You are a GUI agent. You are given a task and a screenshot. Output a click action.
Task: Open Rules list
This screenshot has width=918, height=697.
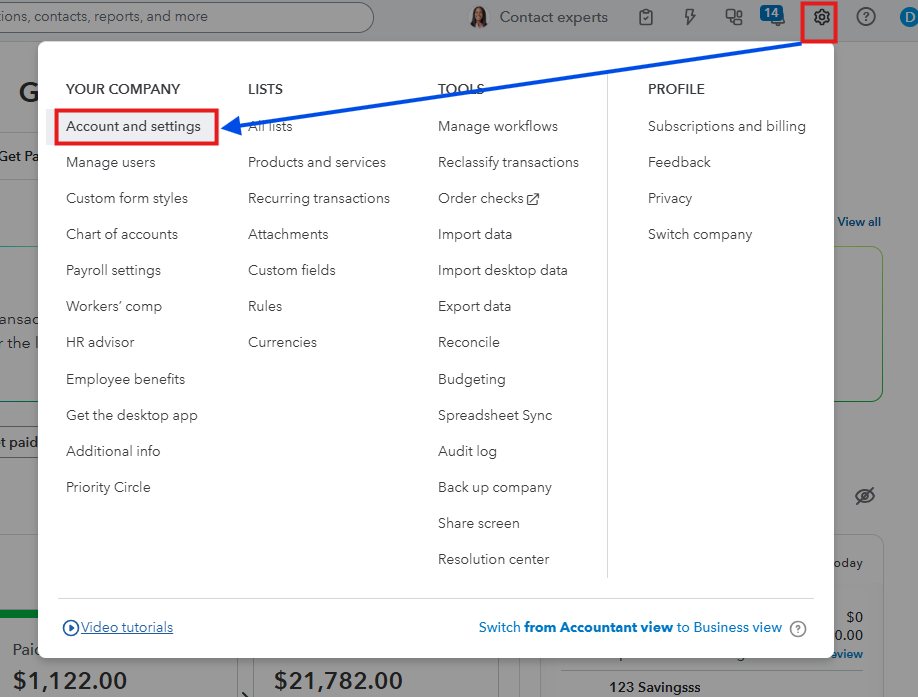pos(265,306)
